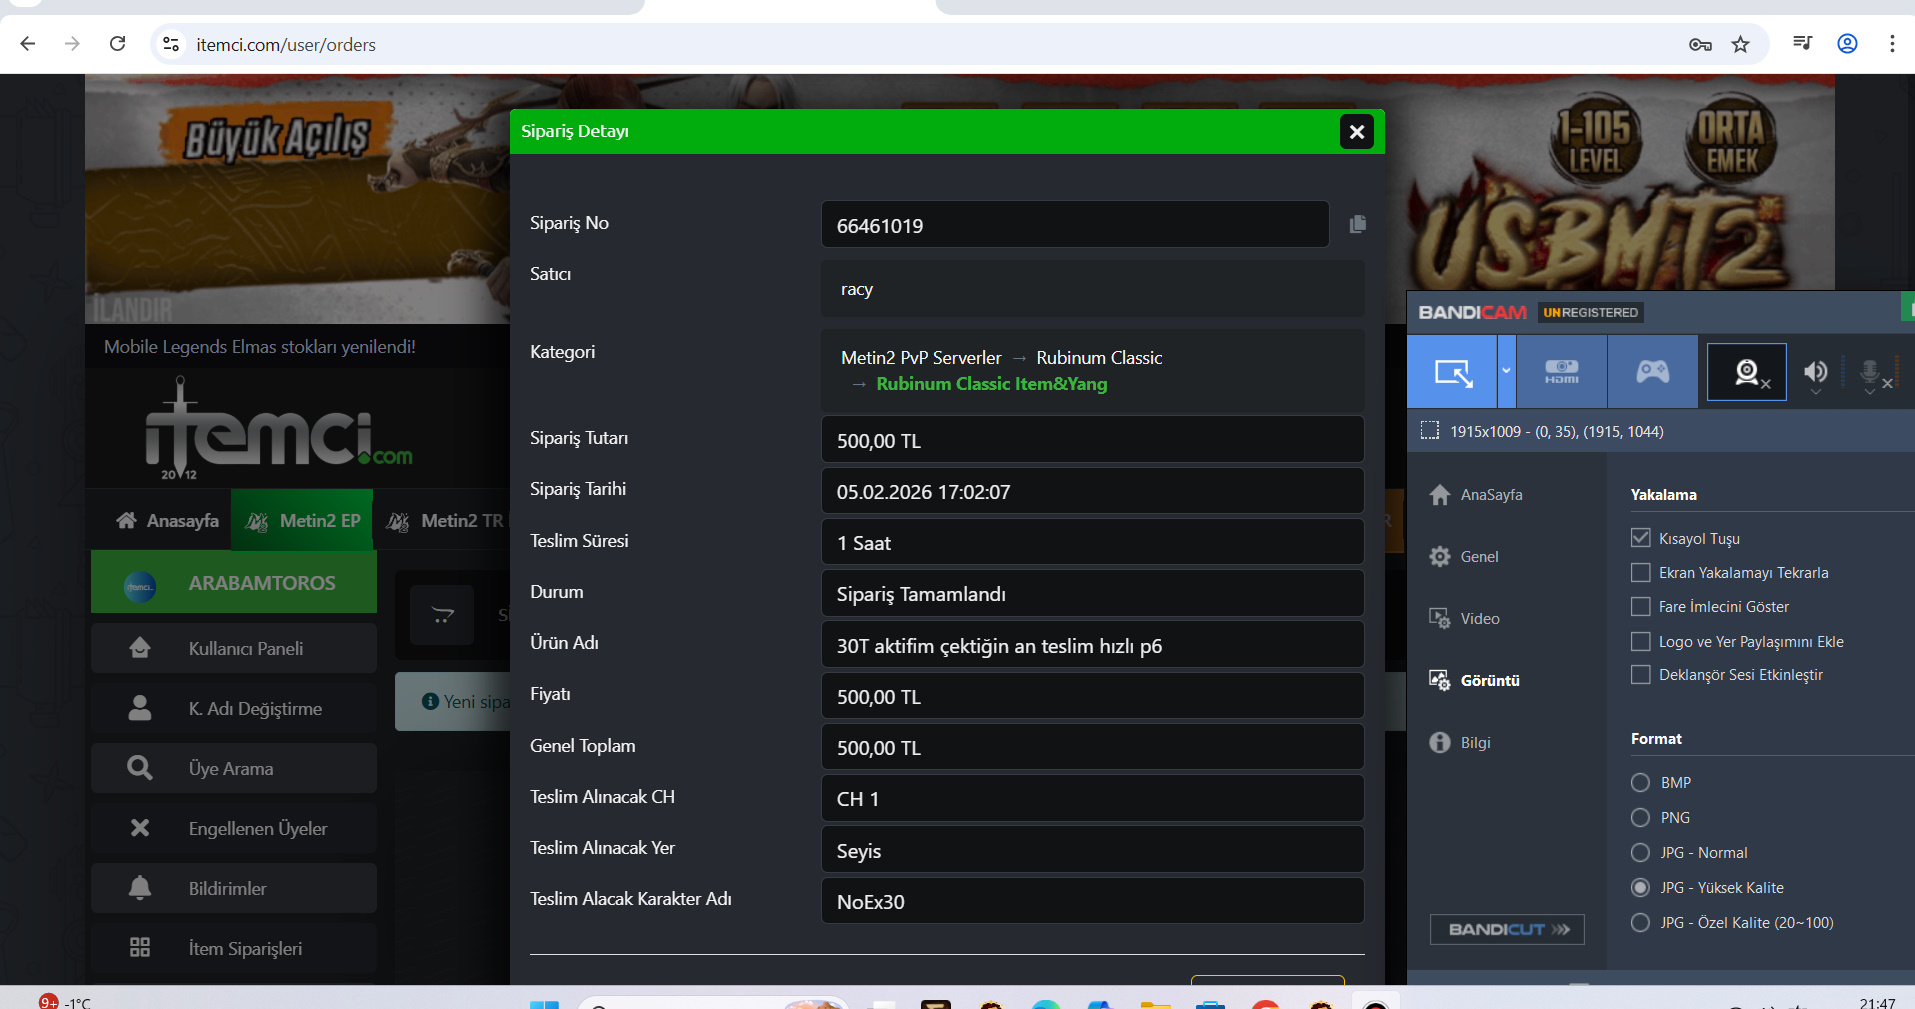Open Üye Arama in sidebar

click(x=234, y=768)
